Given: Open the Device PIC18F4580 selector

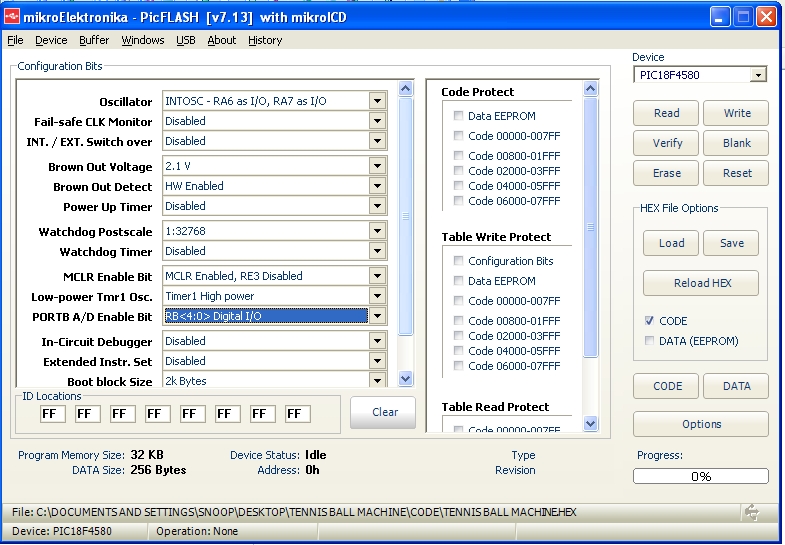Looking at the screenshot, I should click(758, 75).
